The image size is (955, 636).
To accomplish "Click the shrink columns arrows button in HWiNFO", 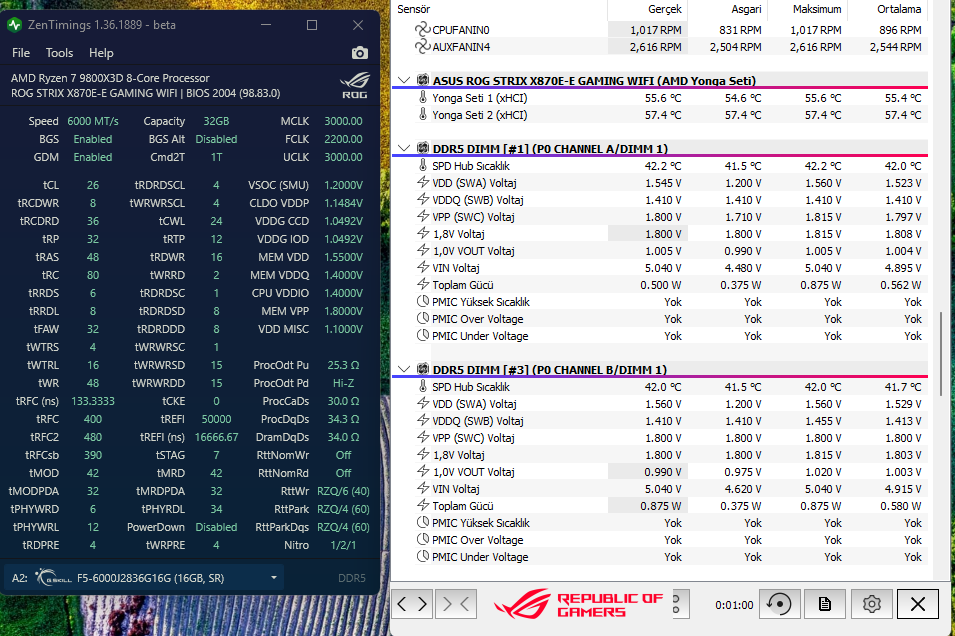I will coord(456,604).
